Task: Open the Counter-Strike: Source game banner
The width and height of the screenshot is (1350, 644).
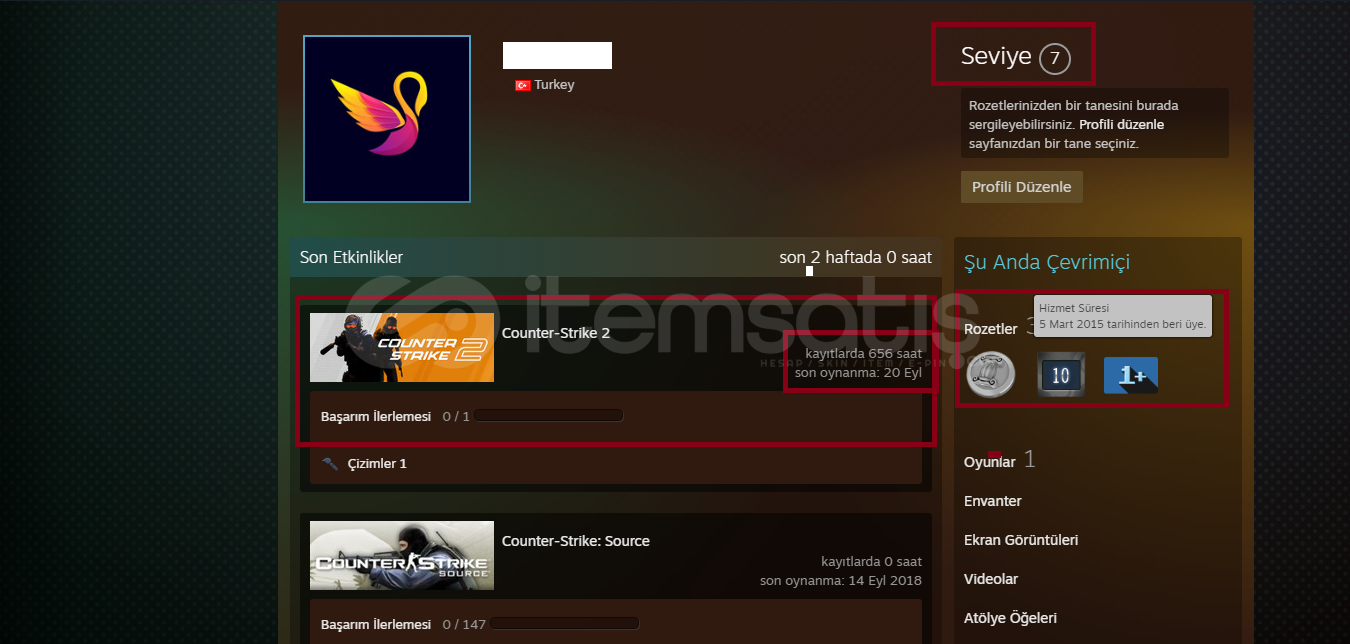Action: 402,555
